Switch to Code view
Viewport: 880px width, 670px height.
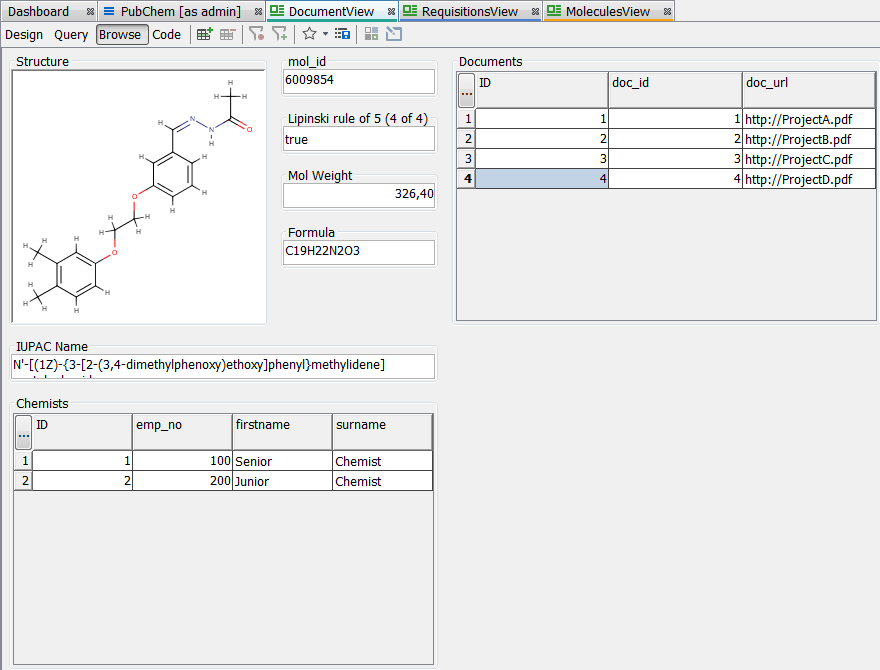pyautogui.click(x=167, y=35)
